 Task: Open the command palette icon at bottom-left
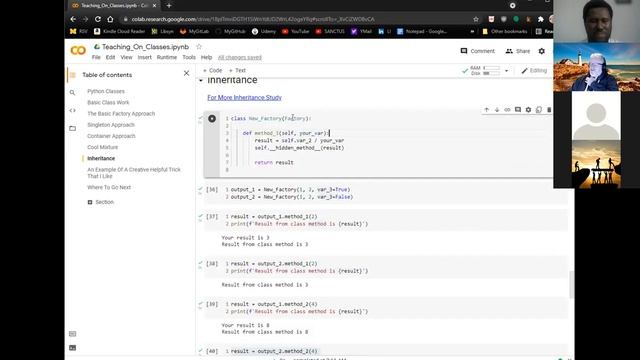tap(73, 334)
